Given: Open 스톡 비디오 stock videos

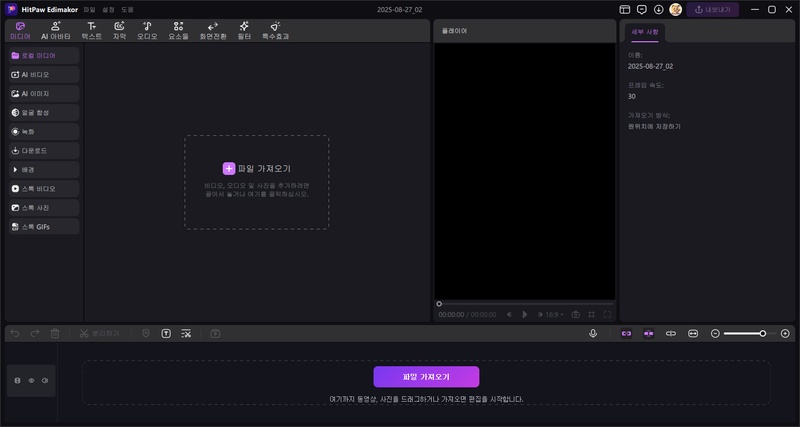Looking at the screenshot, I should 44,189.
